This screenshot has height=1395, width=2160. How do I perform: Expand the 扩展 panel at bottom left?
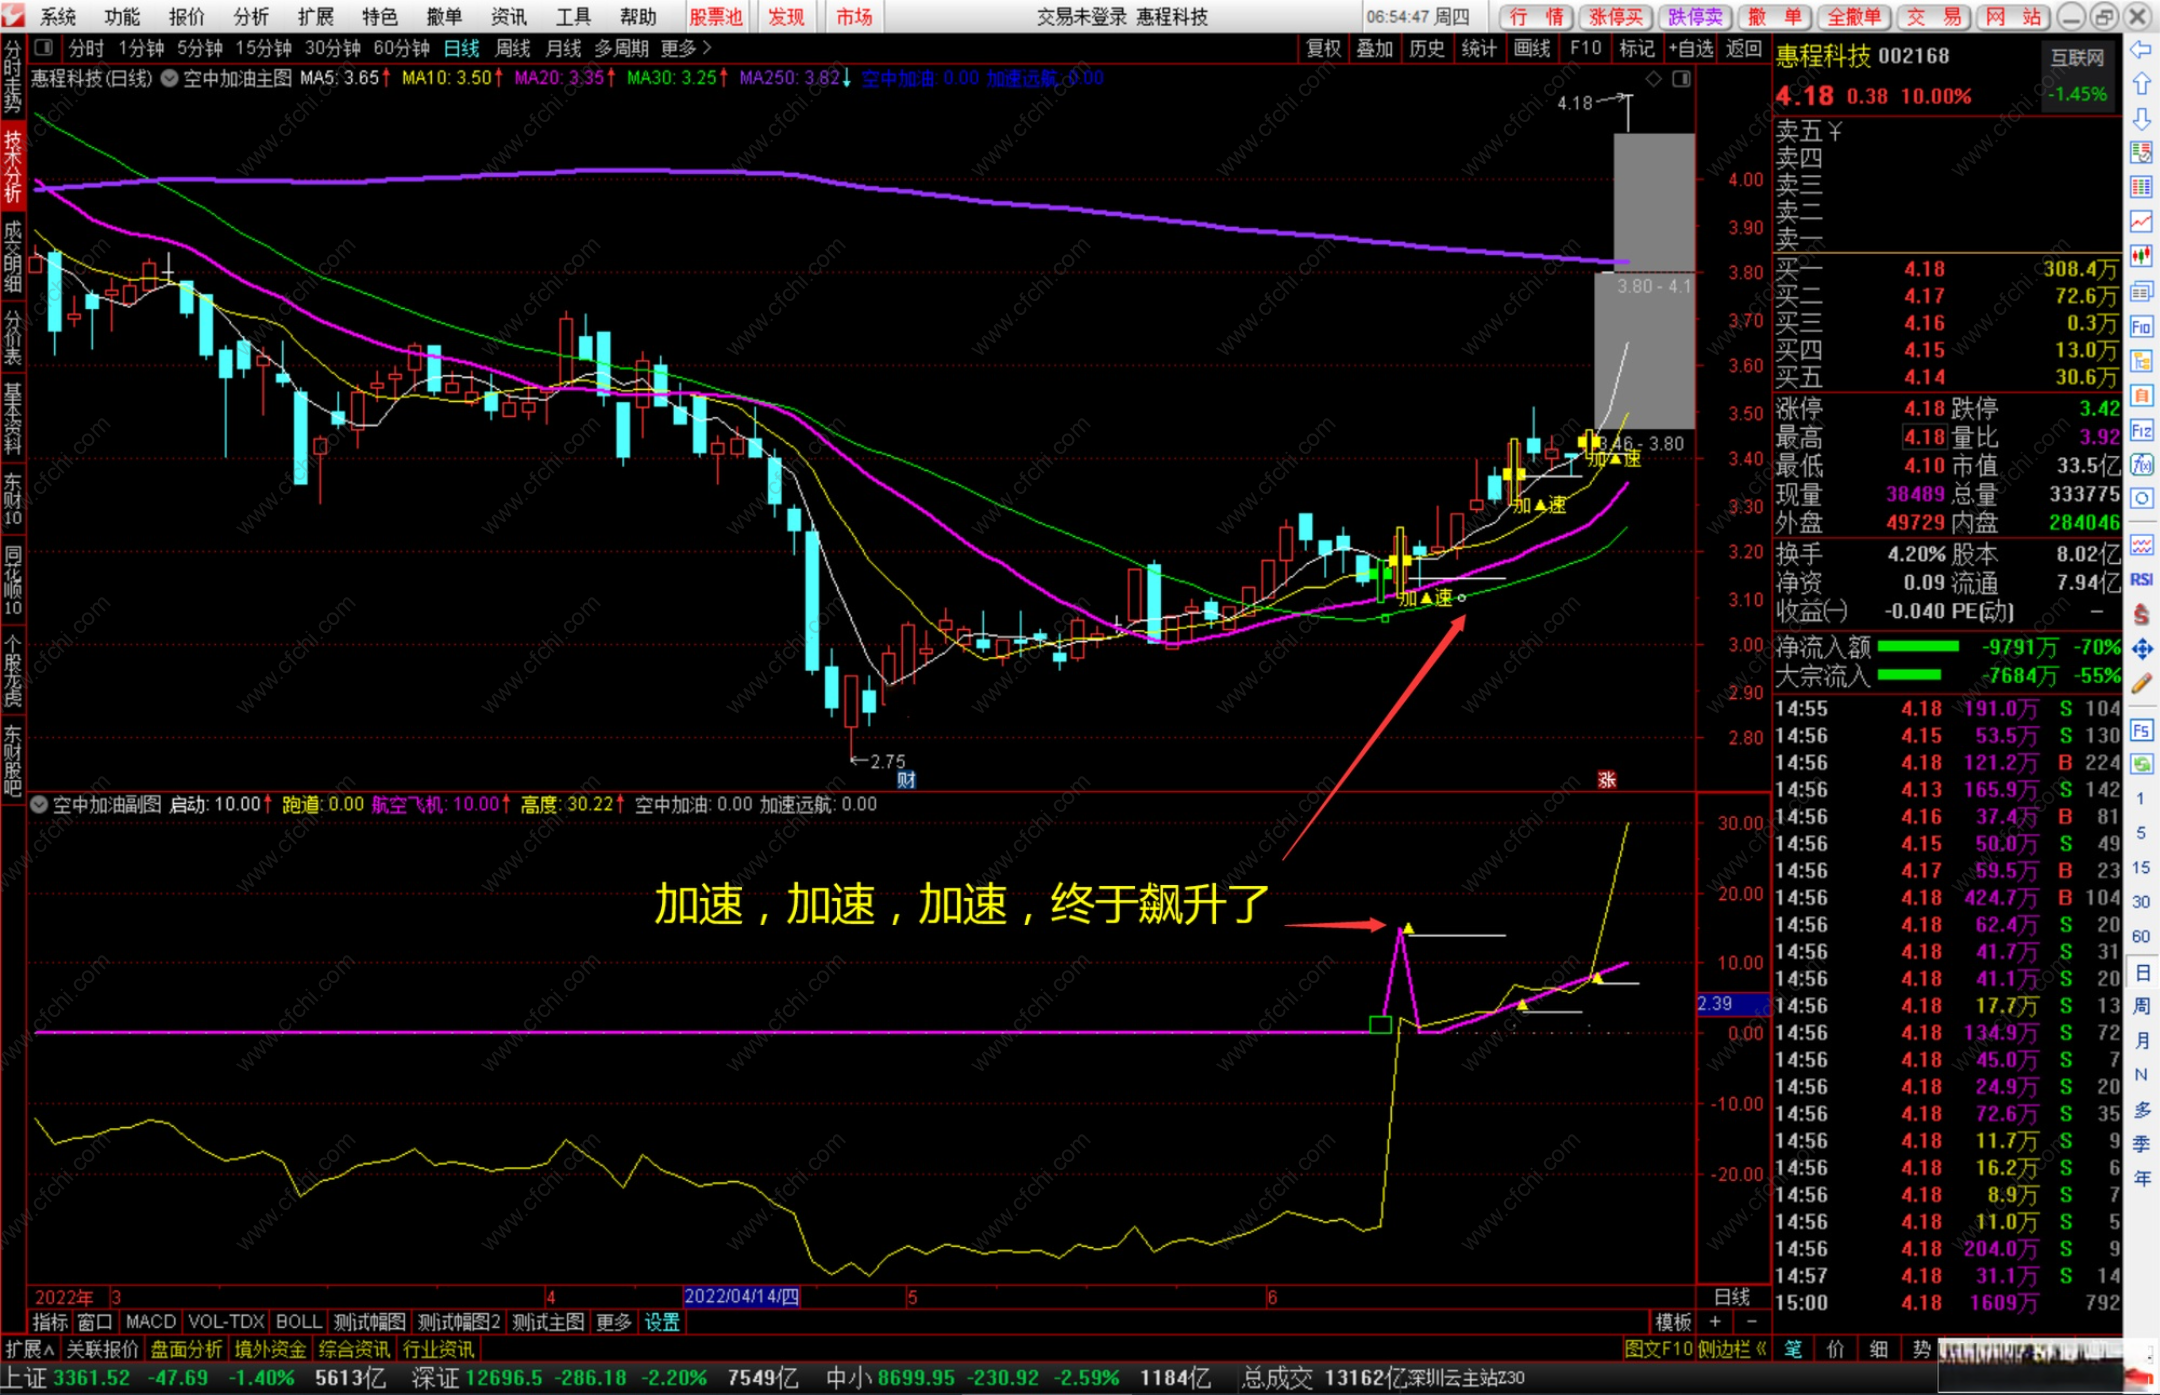(28, 1349)
